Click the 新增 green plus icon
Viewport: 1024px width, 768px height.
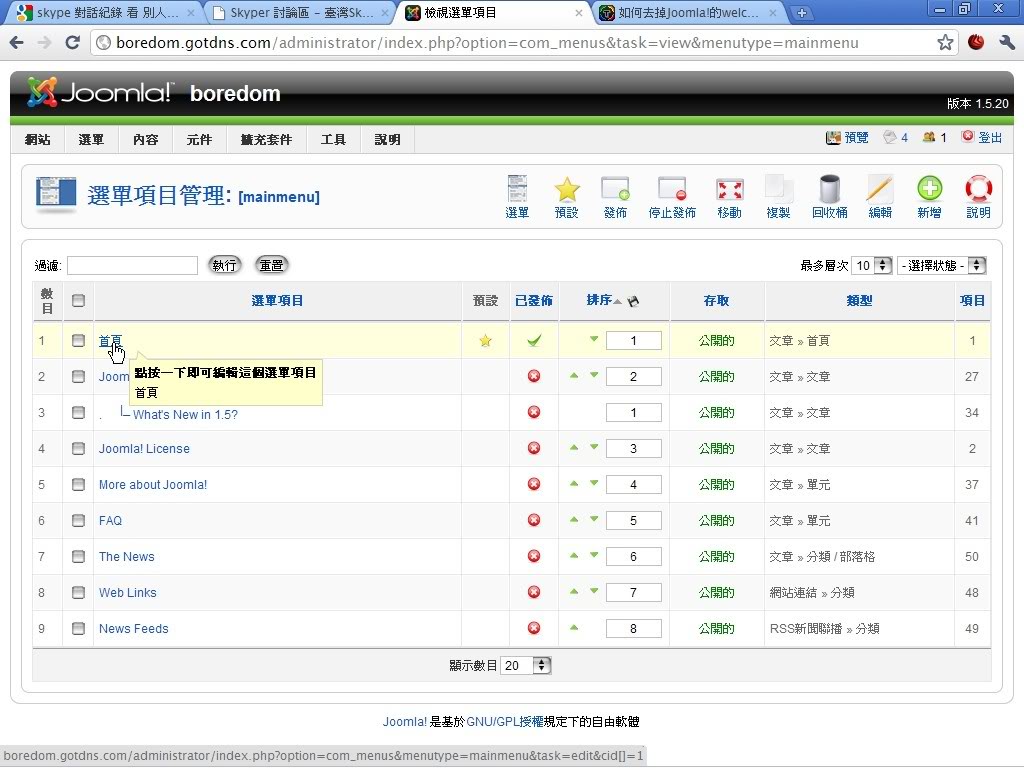(x=929, y=197)
